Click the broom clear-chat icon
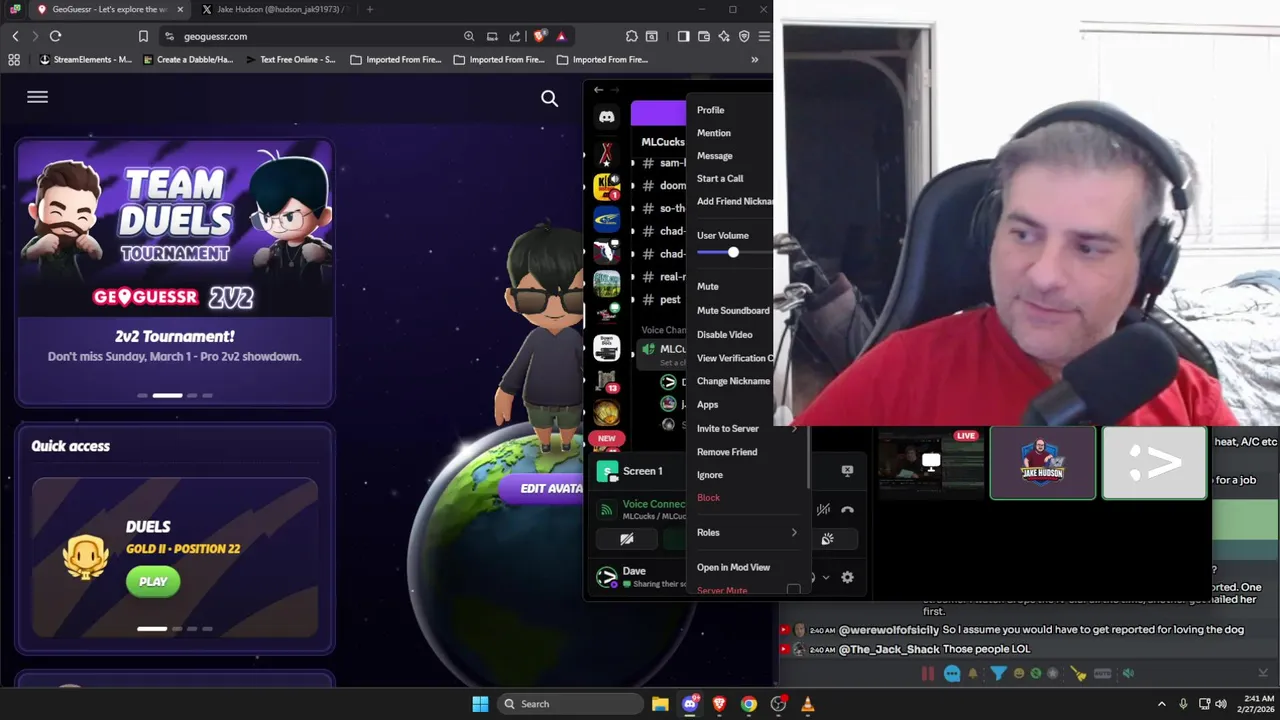This screenshot has width=1280, height=720. (1078, 674)
